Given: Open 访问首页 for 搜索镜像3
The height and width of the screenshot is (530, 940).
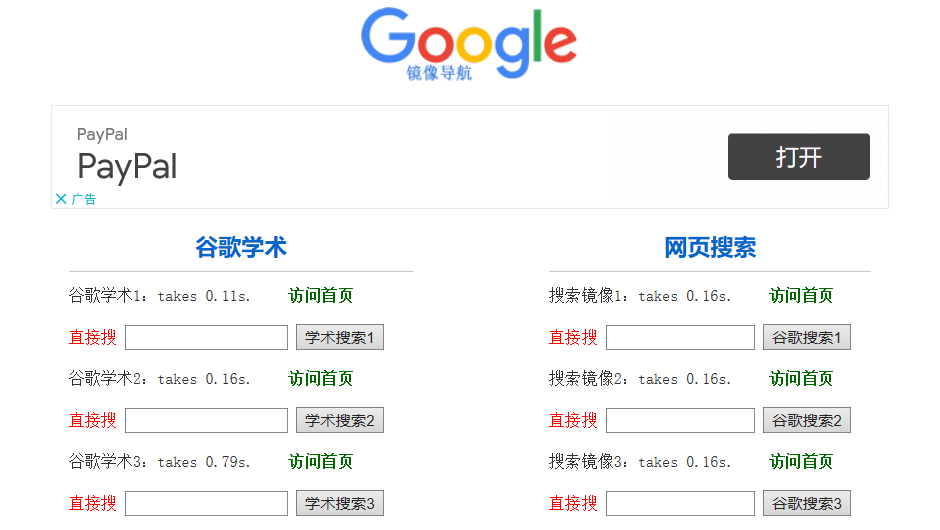Looking at the screenshot, I should (x=800, y=462).
